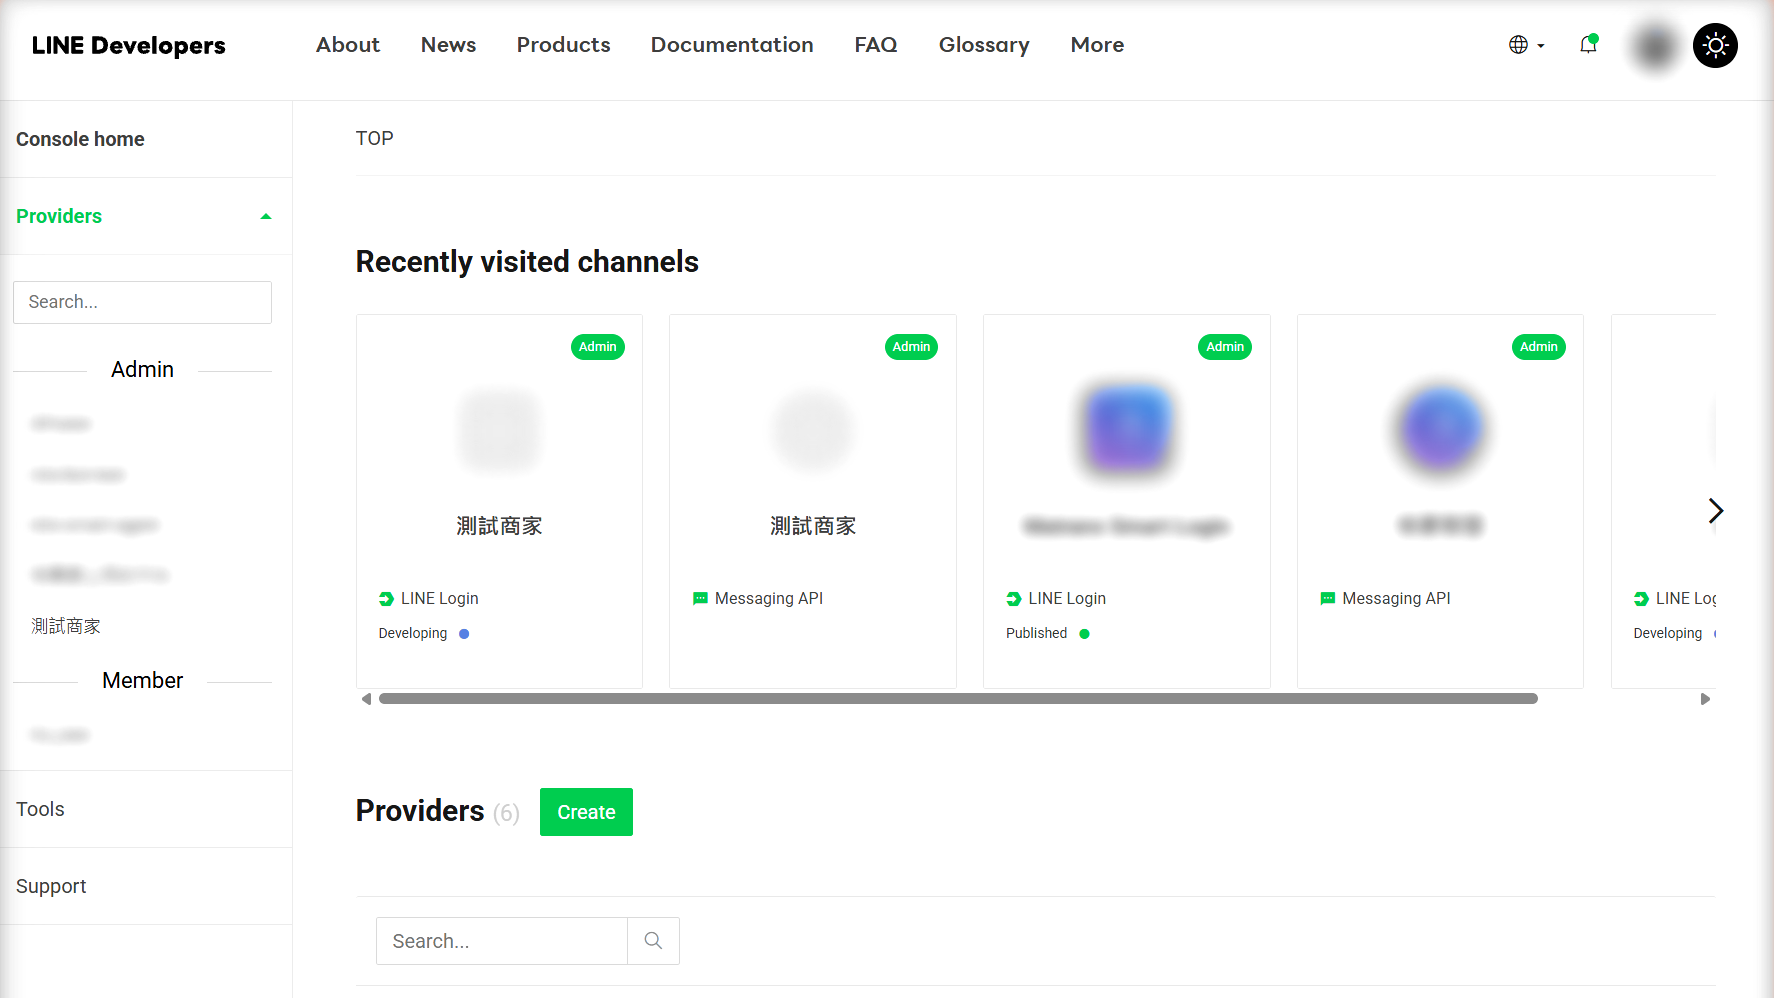The height and width of the screenshot is (998, 1774).
Task: Click the Admin badge on second channel card
Action: [911, 347]
